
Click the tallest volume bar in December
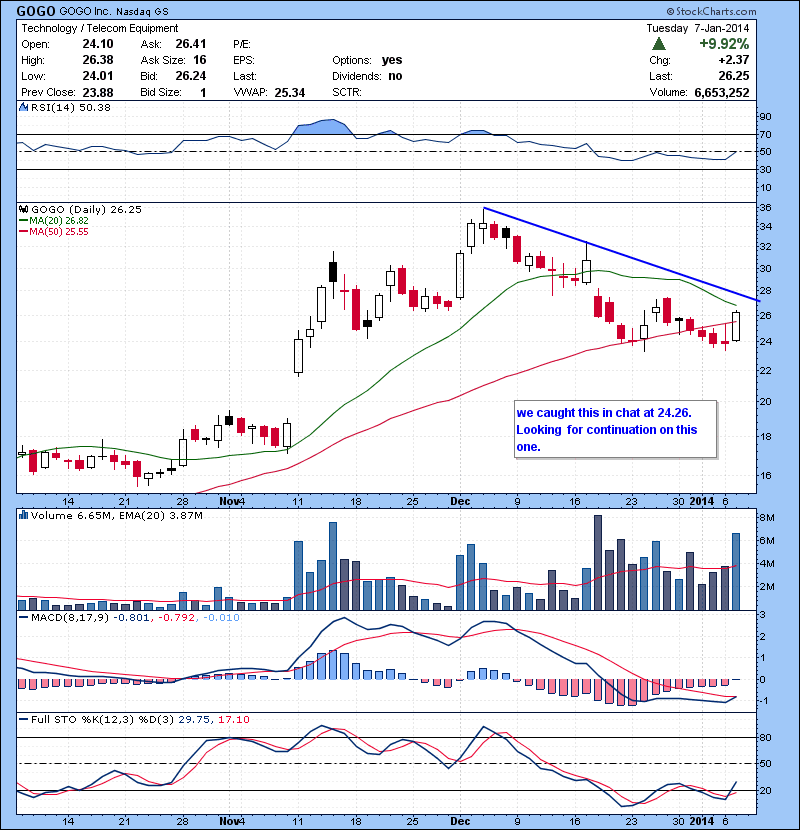[x=598, y=562]
